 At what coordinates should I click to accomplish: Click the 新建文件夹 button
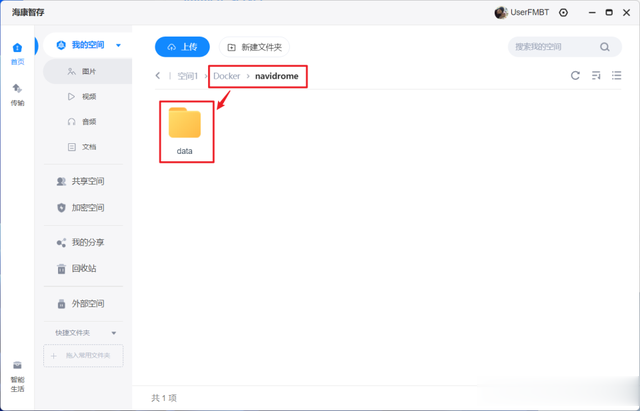[x=254, y=47]
